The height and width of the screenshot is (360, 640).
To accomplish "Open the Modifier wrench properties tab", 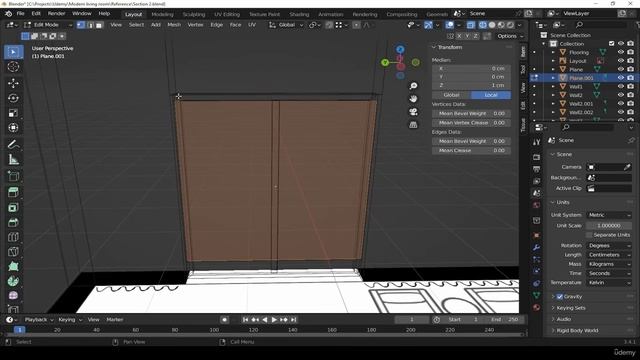I will click(x=536, y=247).
